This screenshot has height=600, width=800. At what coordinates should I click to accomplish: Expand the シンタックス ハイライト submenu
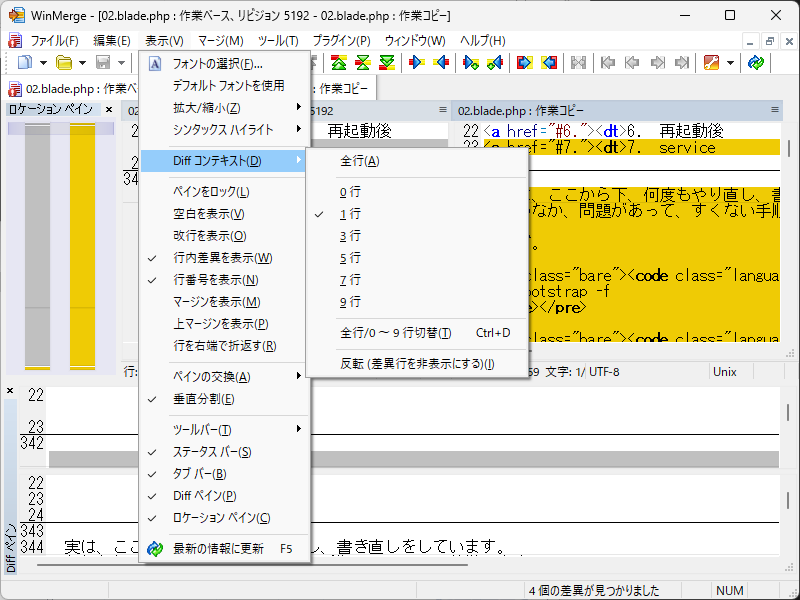[224, 130]
